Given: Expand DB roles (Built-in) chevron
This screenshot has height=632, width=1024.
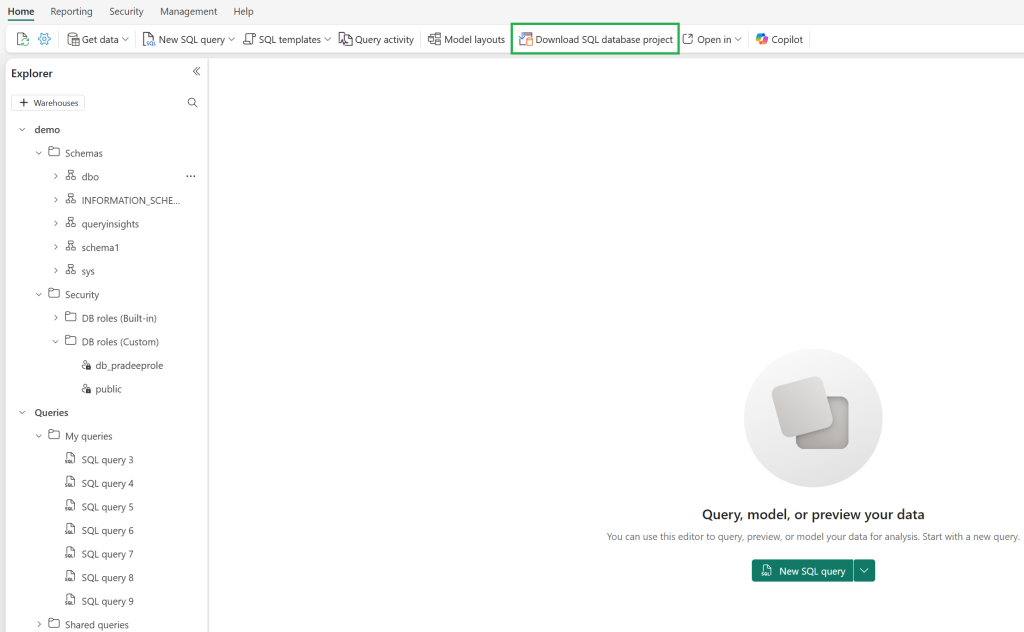Looking at the screenshot, I should pos(56,318).
